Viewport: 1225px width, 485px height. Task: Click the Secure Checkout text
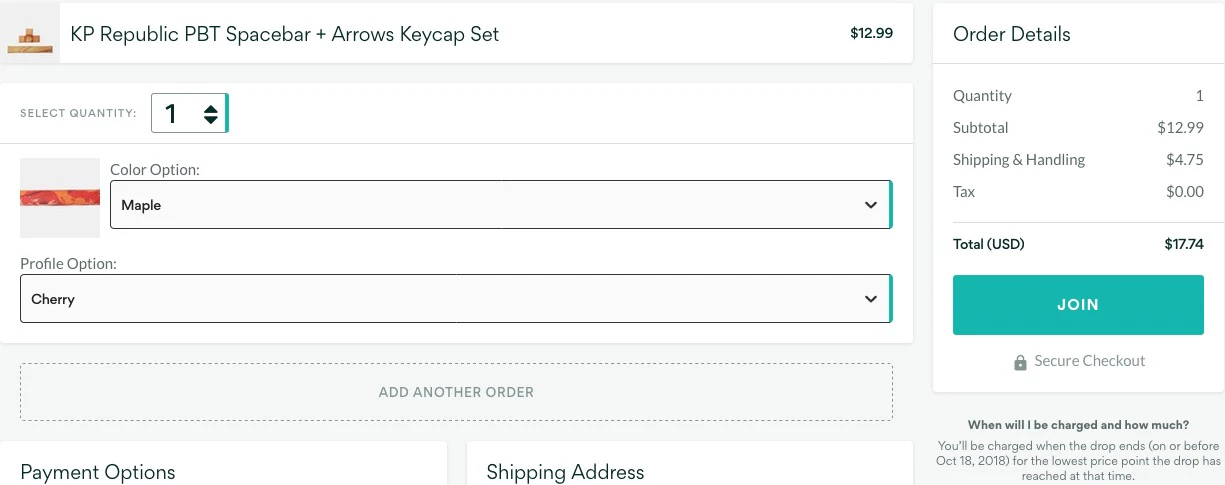pyautogui.click(x=1089, y=361)
